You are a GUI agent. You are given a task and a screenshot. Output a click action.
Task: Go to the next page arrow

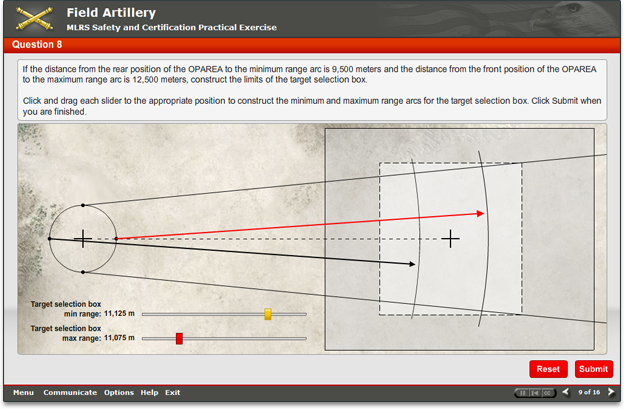tap(611, 392)
